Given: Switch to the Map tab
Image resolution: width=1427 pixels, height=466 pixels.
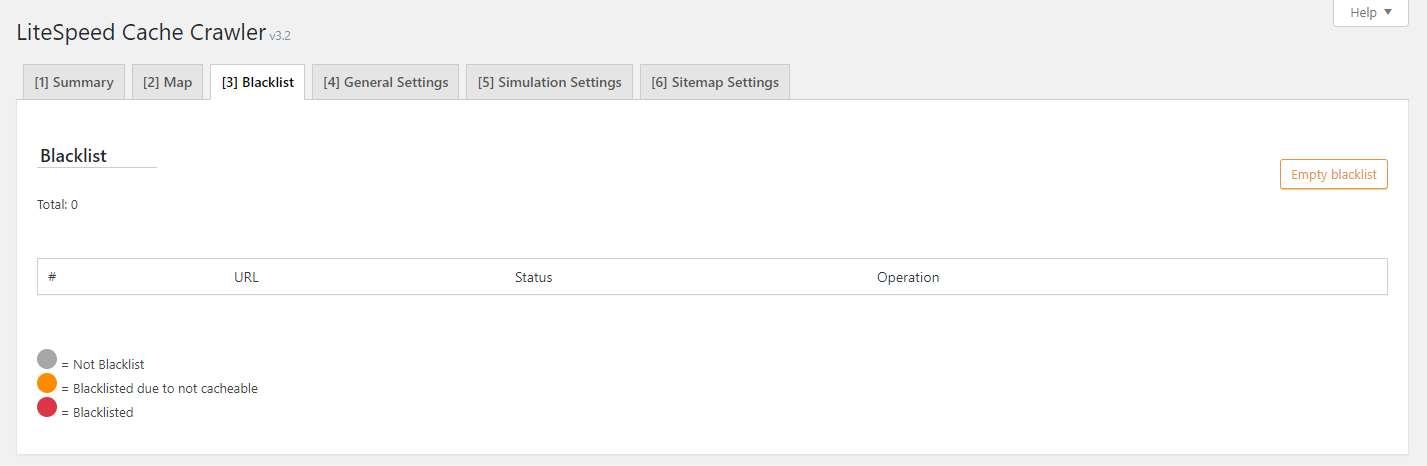Looking at the screenshot, I should coord(167,82).
